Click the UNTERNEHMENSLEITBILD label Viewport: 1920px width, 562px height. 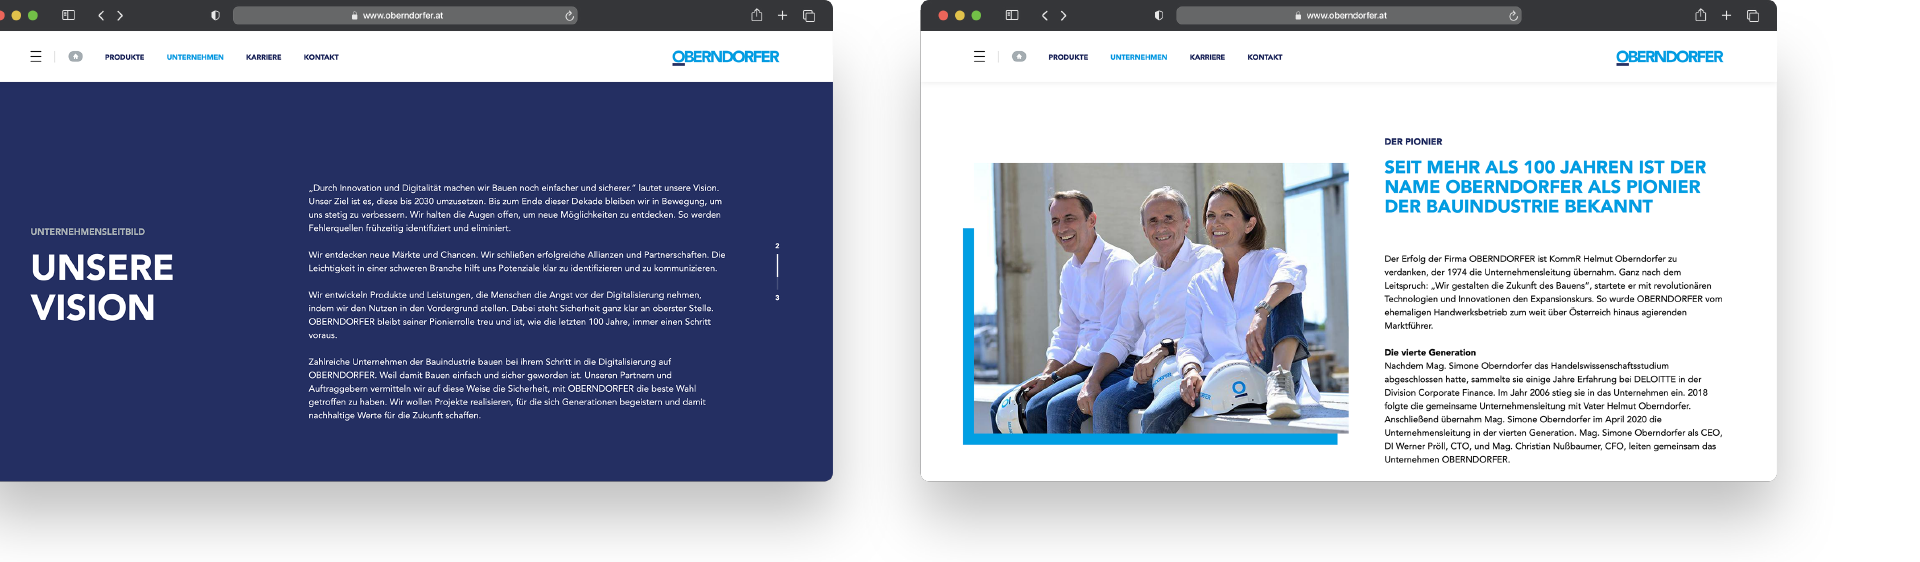point(88,232)
